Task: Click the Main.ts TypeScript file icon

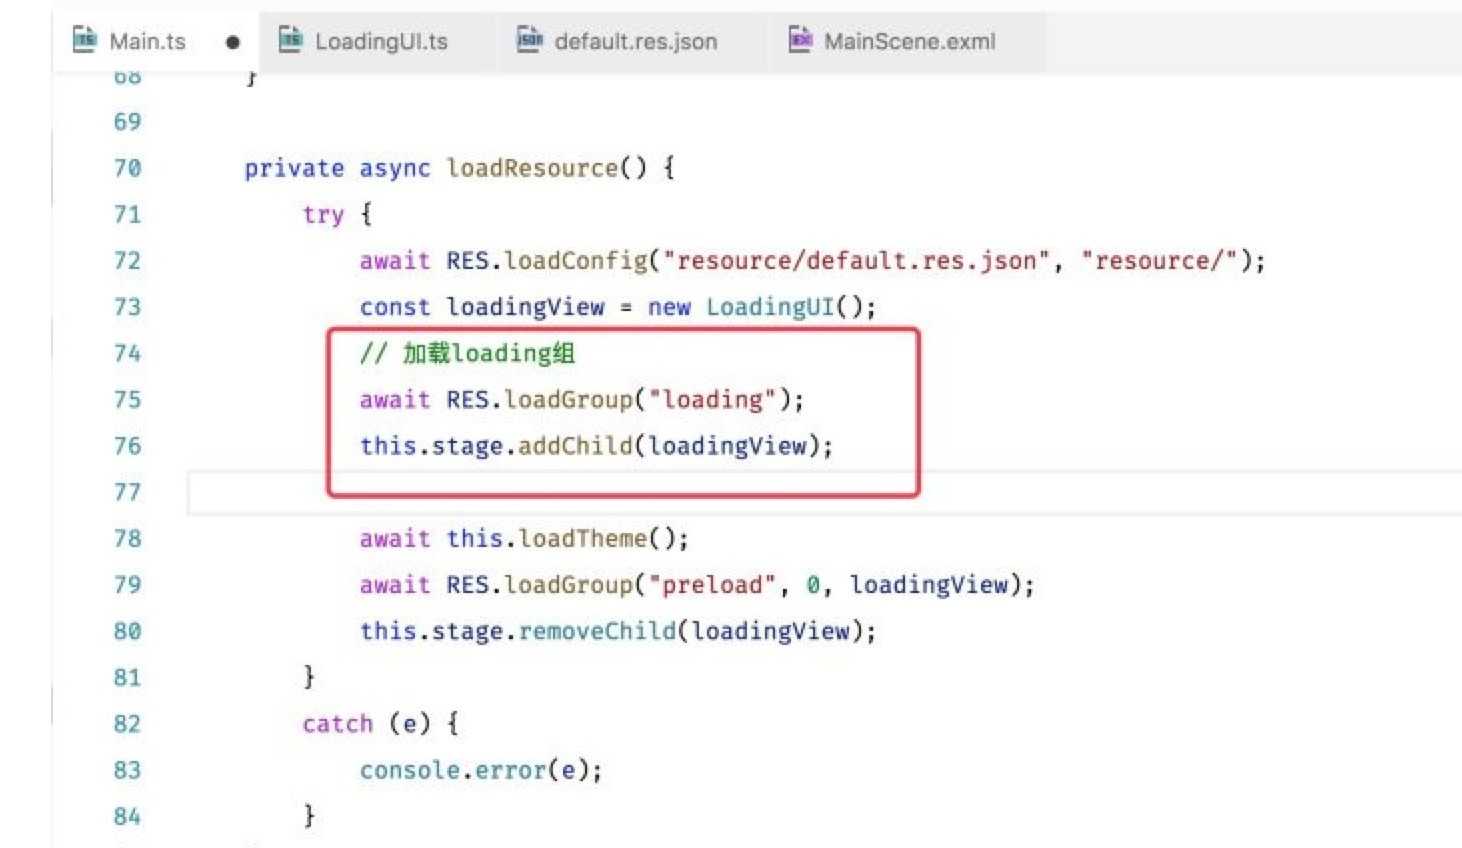Action: point(84,40)
